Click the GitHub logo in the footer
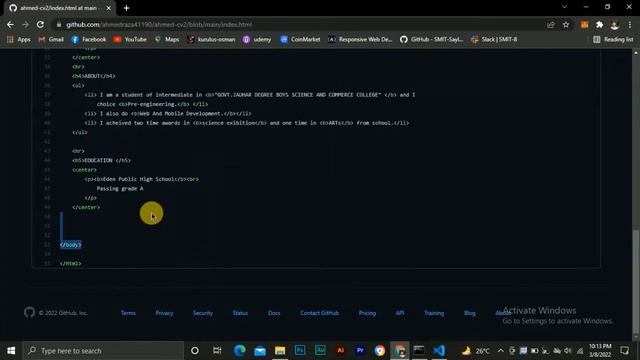 click(29, 313)
